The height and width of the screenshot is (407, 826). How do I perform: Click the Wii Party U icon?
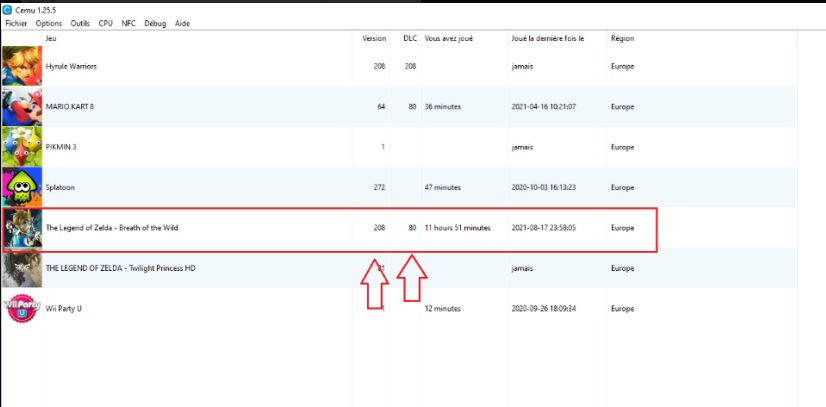21,308
